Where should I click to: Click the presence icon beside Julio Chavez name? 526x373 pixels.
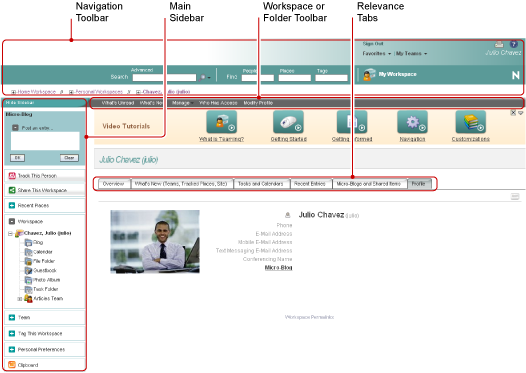click(287, 215)
